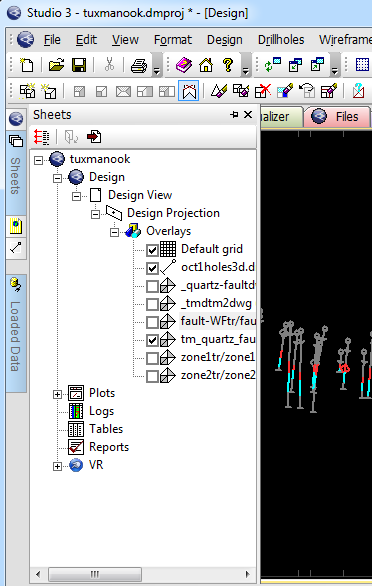Switch to the Files tab
The height and width of the screenshot is (586, 372).
click(337, 117)
